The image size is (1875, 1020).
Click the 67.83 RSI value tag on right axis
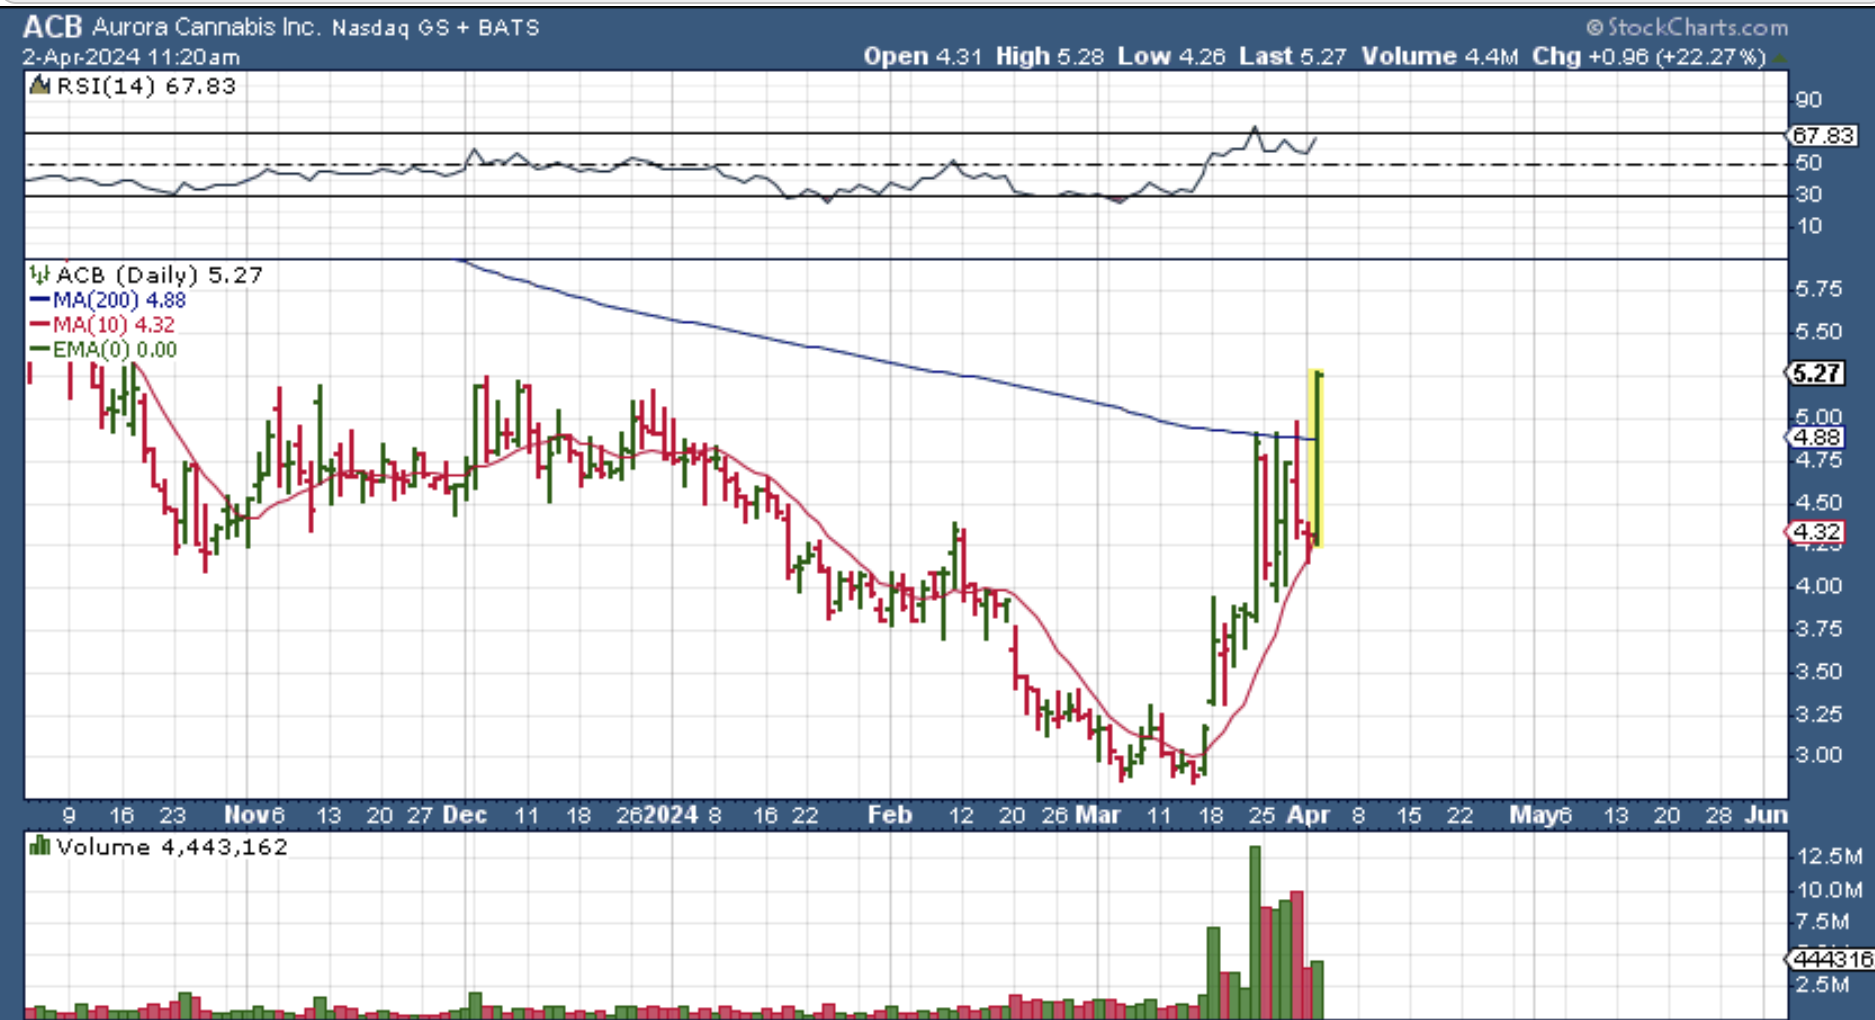(x=1823, y=135)
